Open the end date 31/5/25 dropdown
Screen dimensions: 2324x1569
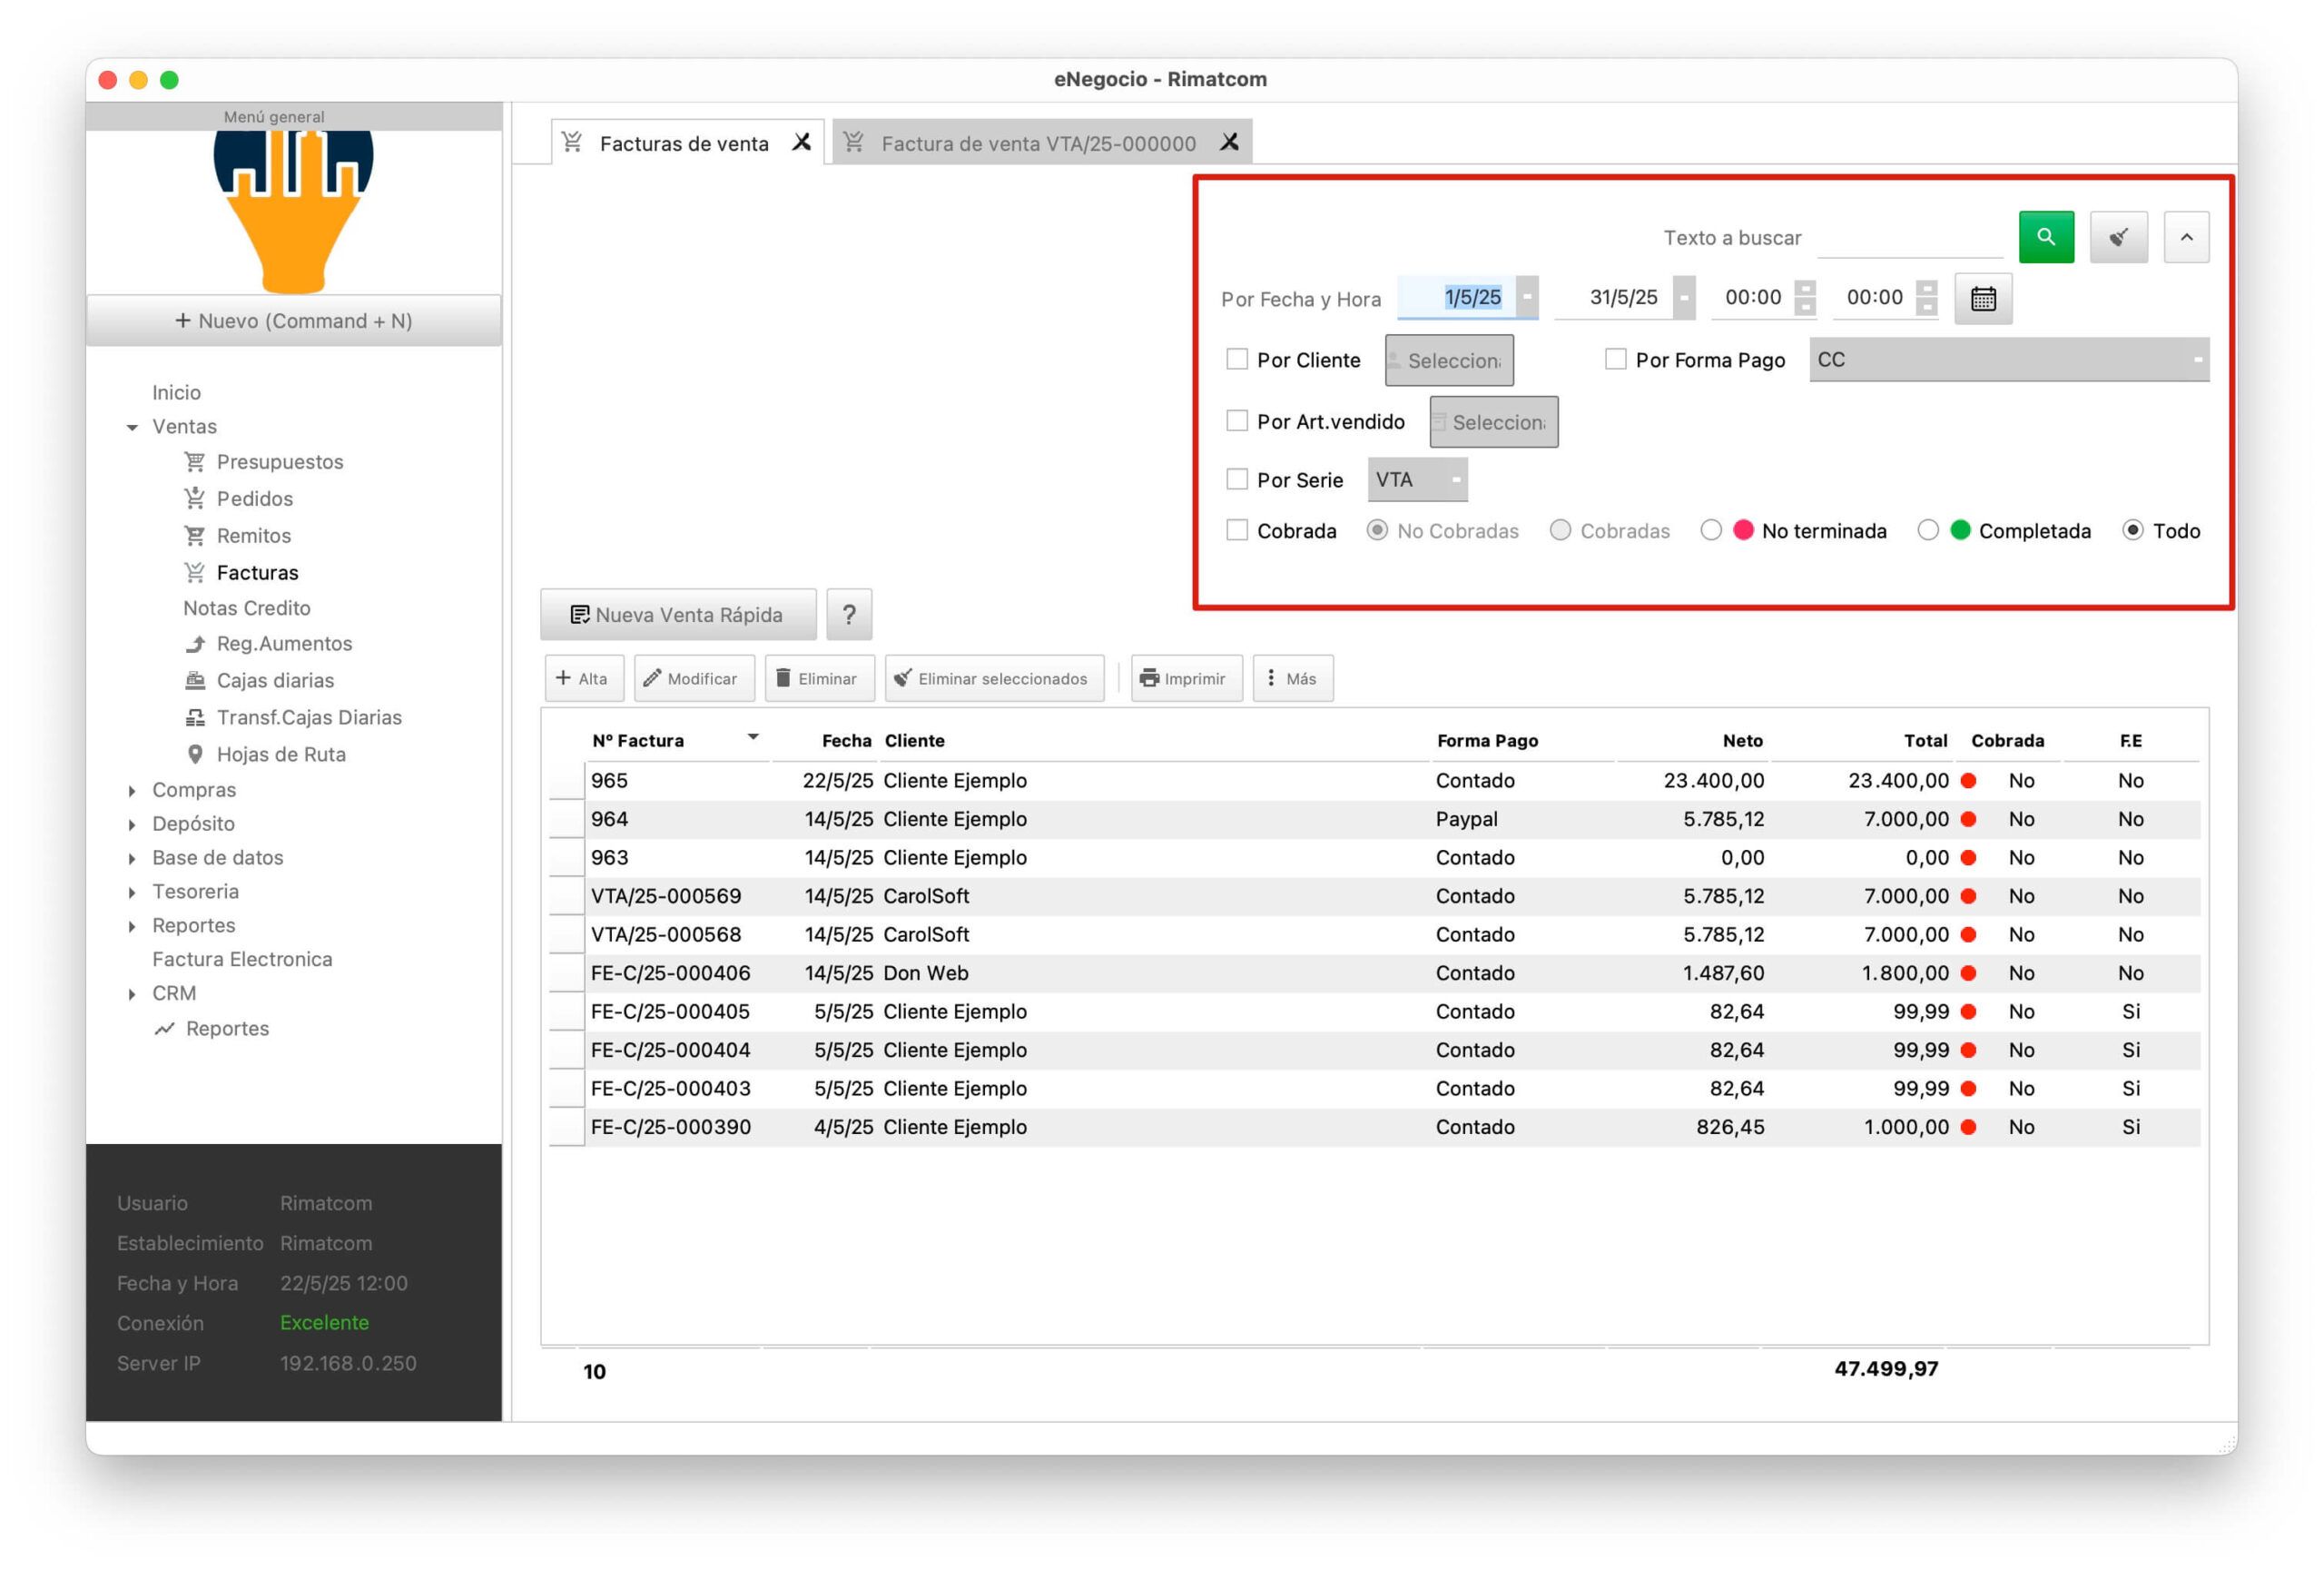(1684, 297)
